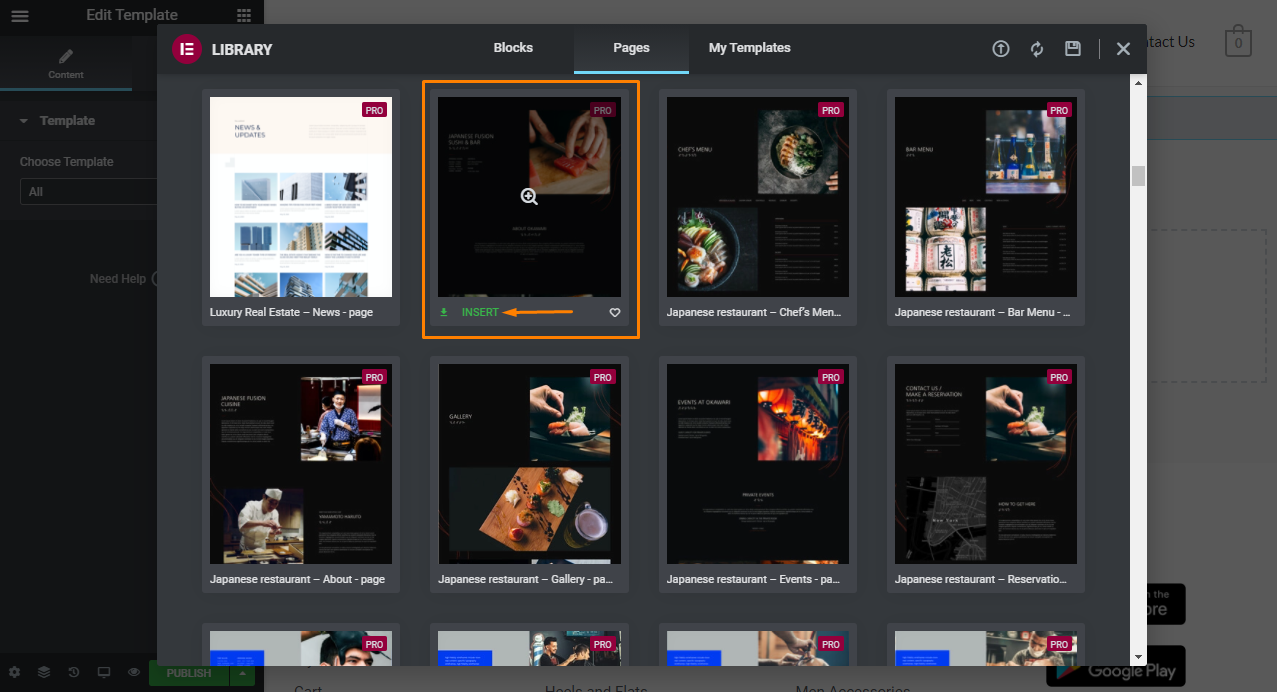The image size is (1277, 692).
Task: Click the 'Japanese restaurant – Reservatio...' title text
Action: click(981, 580)
